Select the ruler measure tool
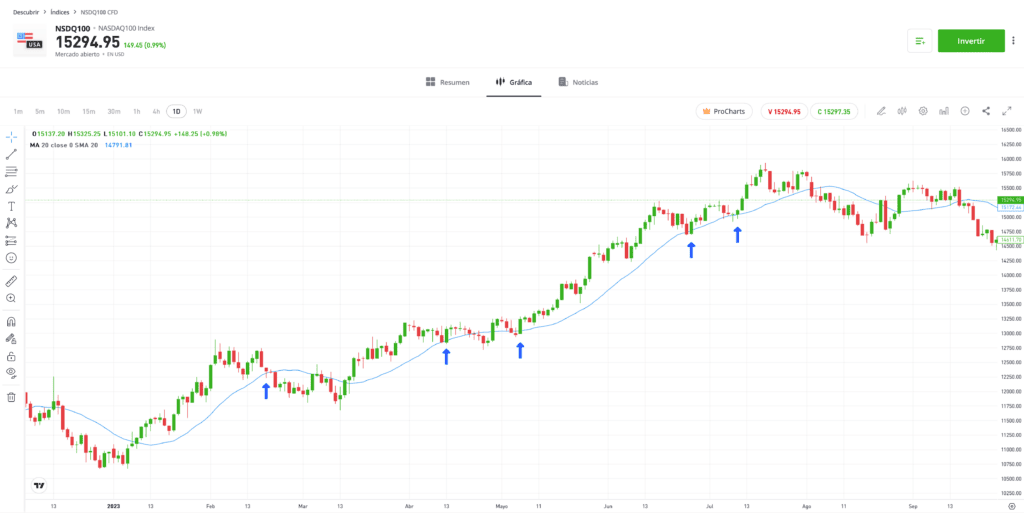 point(11,281)
